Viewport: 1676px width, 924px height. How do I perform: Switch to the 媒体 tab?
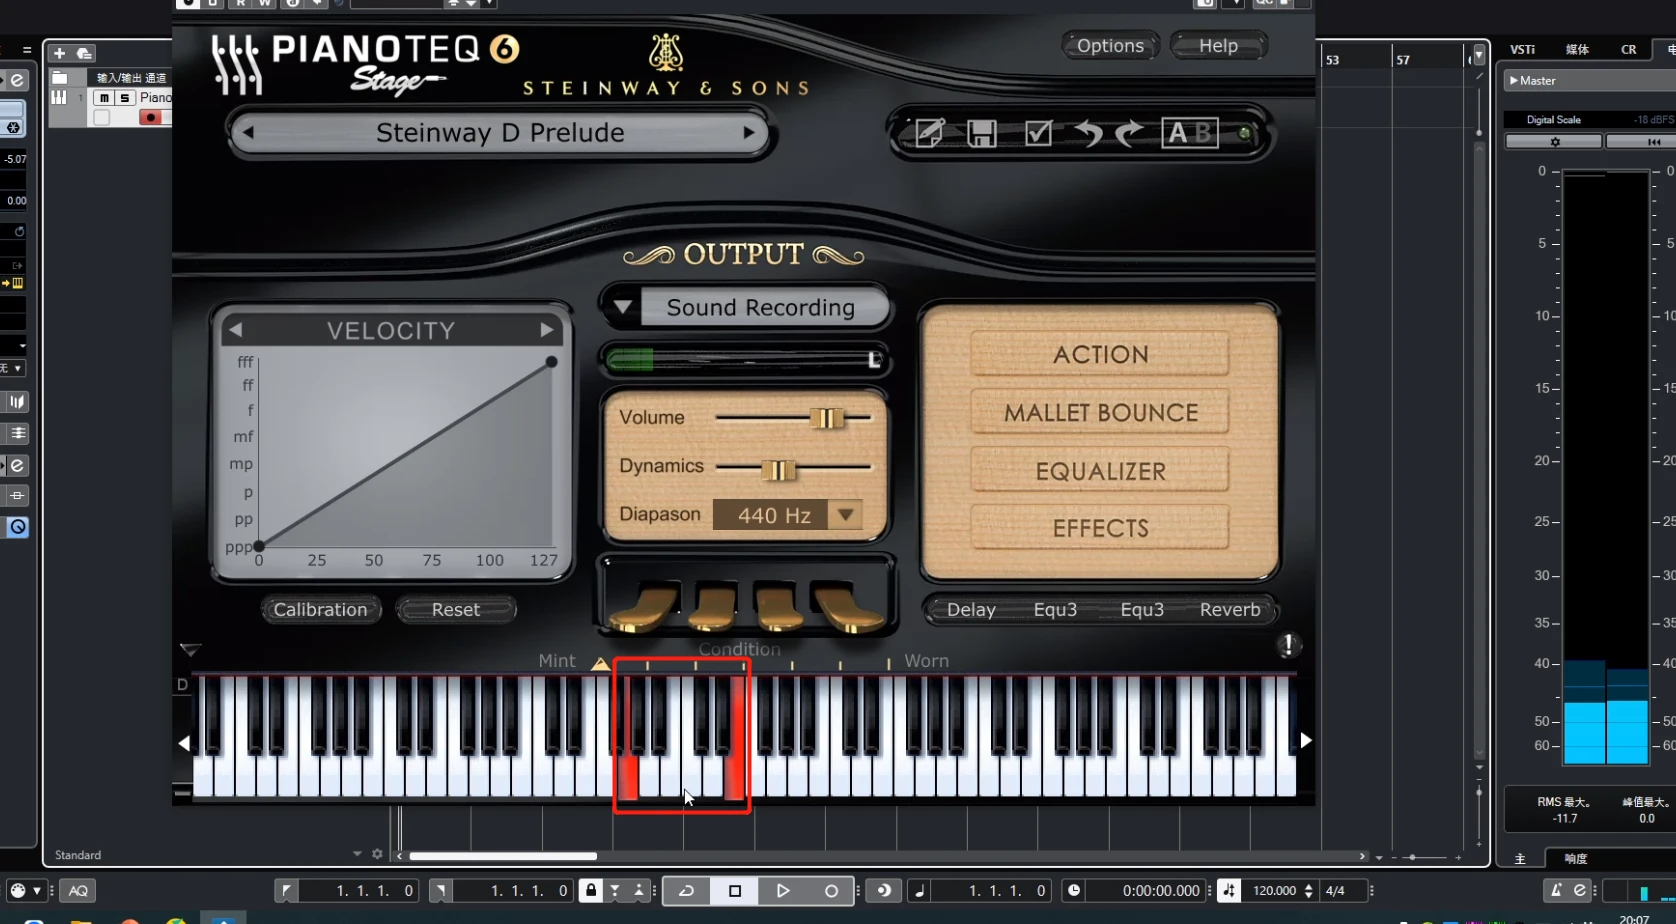tap(1577, 49)
